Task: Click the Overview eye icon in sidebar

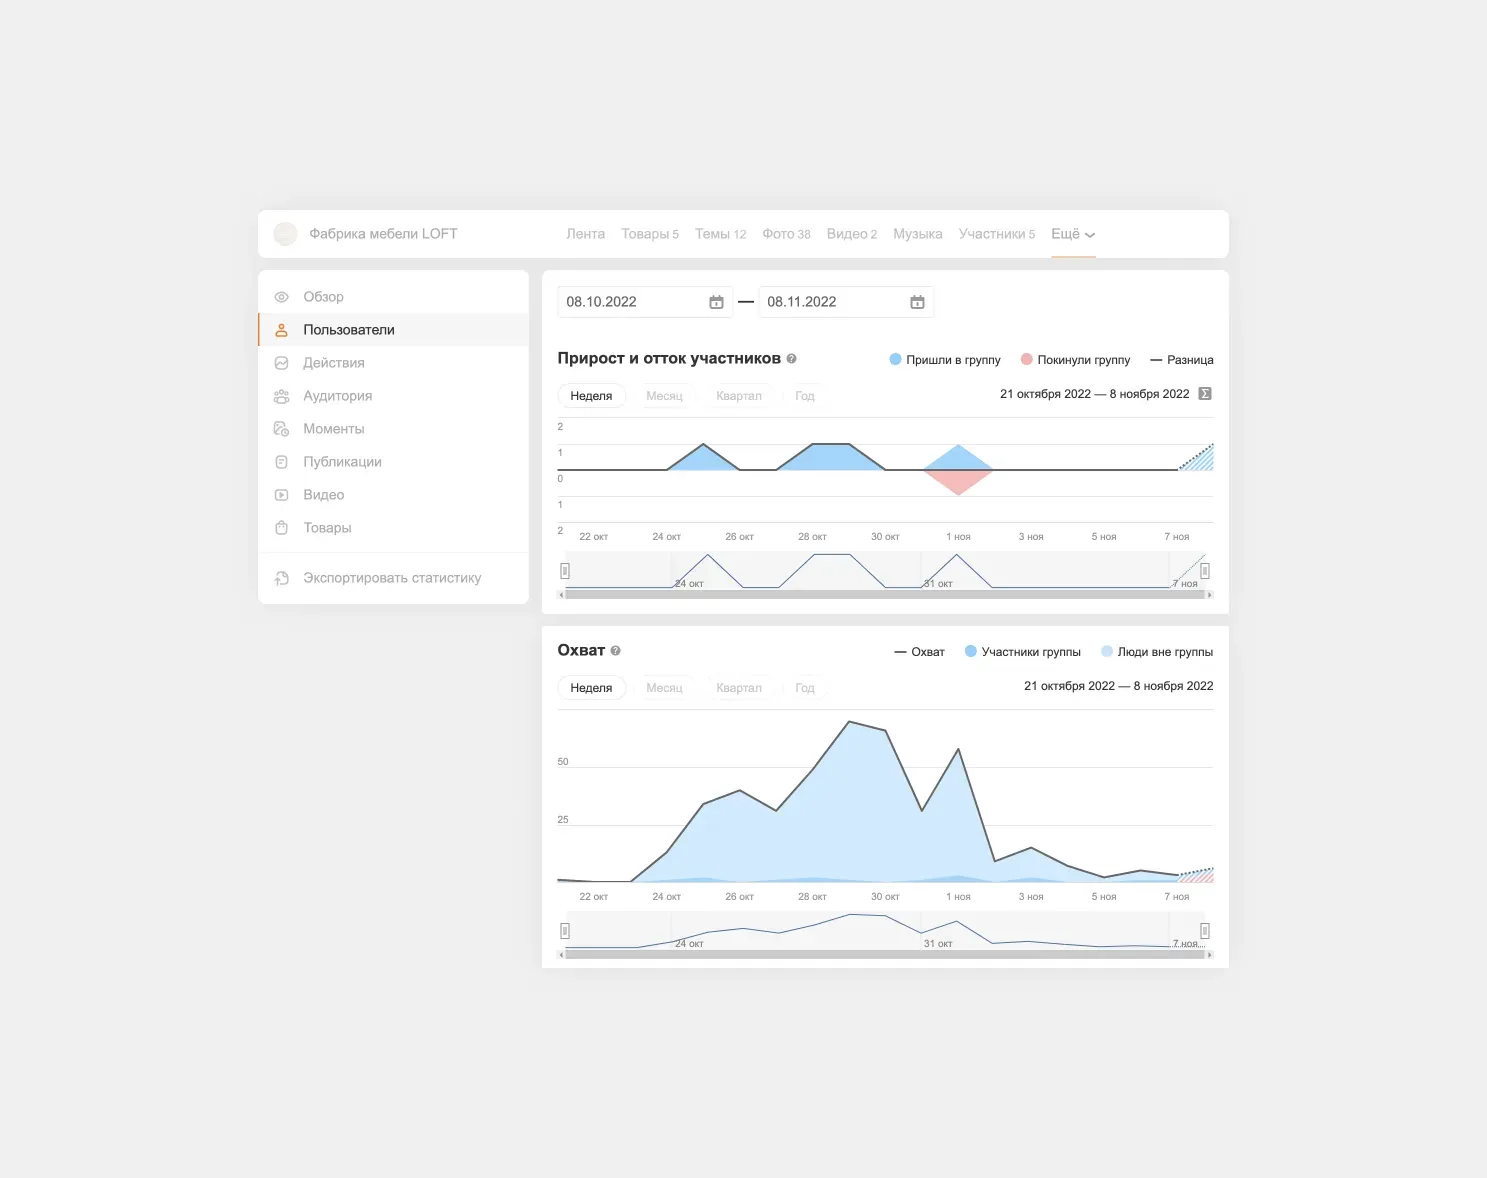Action: pos(282,297)
